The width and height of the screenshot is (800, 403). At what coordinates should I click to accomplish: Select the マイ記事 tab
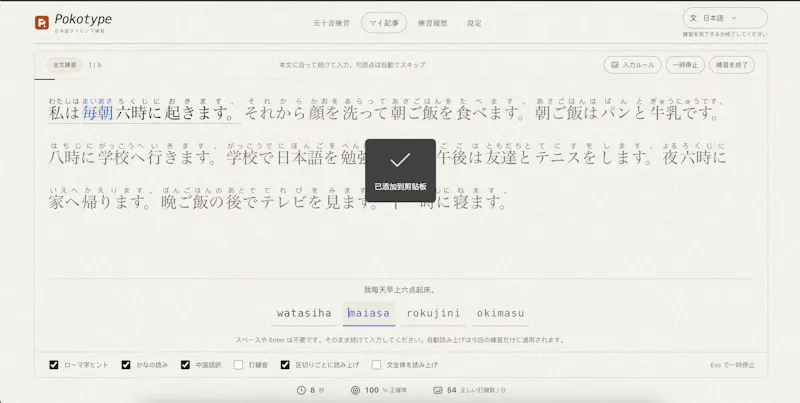(384, 23)
